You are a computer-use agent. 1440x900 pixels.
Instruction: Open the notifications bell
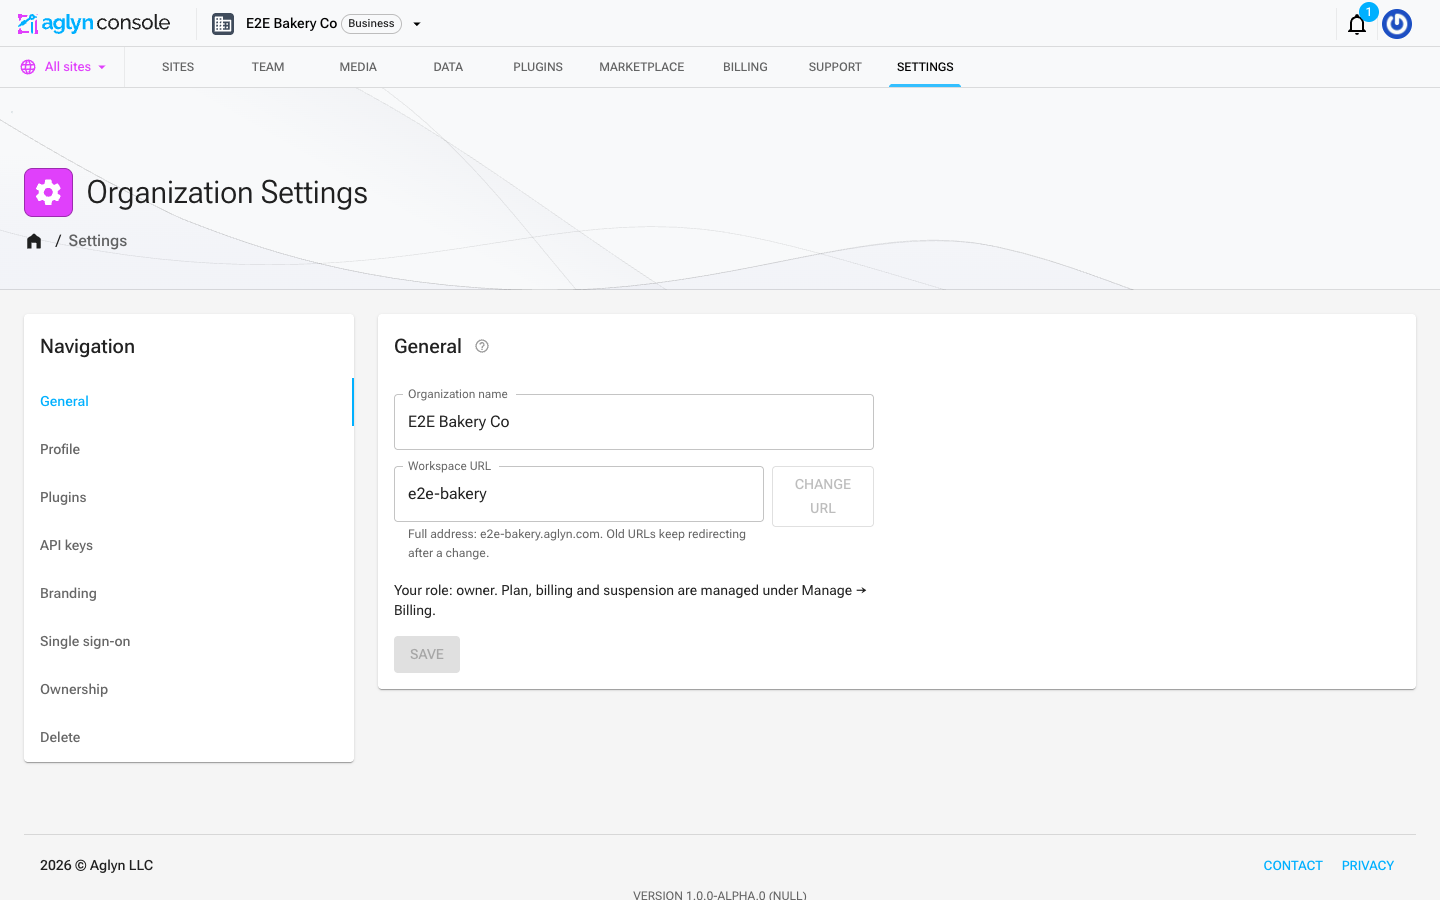point(1357,24)
